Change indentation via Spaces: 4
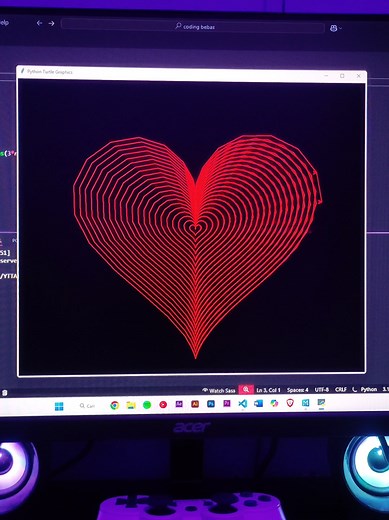The width and height of the screenshot is (389, 520). tap(297, 390)
